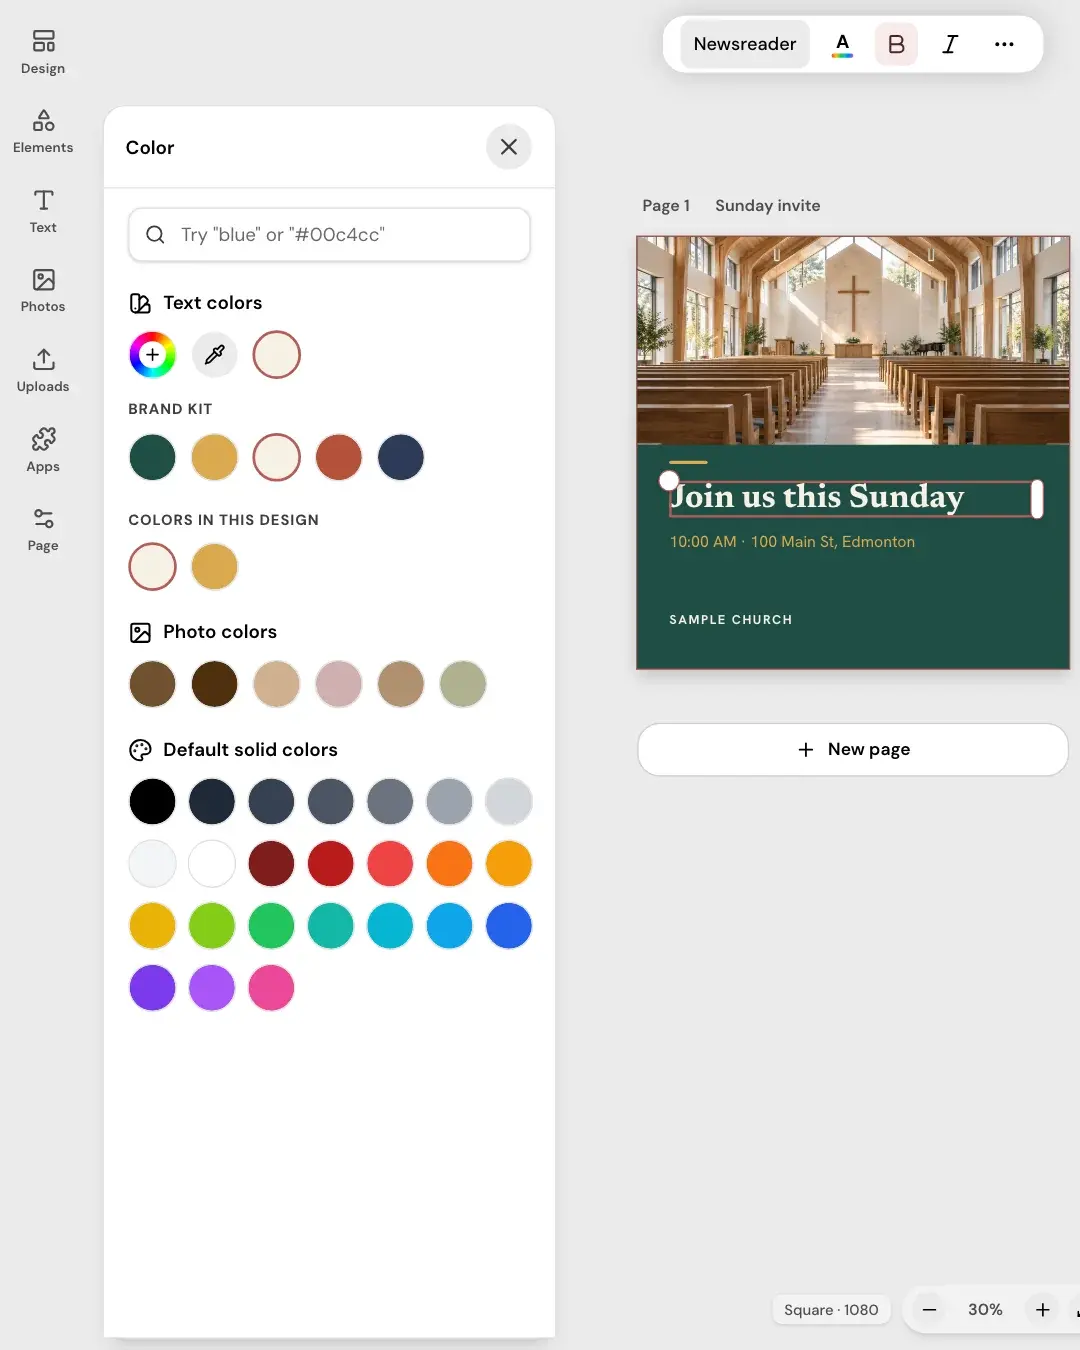Select white default solid color
The image size is (1080, 1350).
point(212,864)
